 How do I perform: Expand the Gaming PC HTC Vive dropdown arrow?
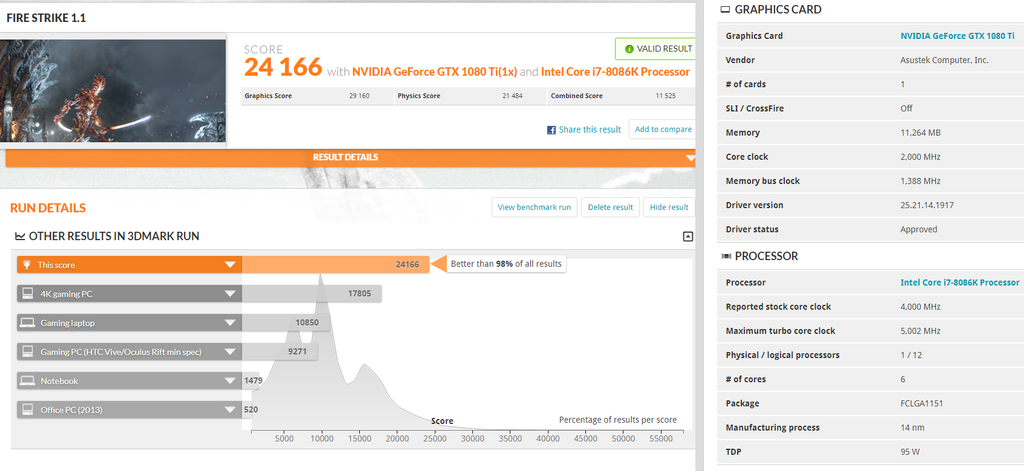click(x=230, y=351)
